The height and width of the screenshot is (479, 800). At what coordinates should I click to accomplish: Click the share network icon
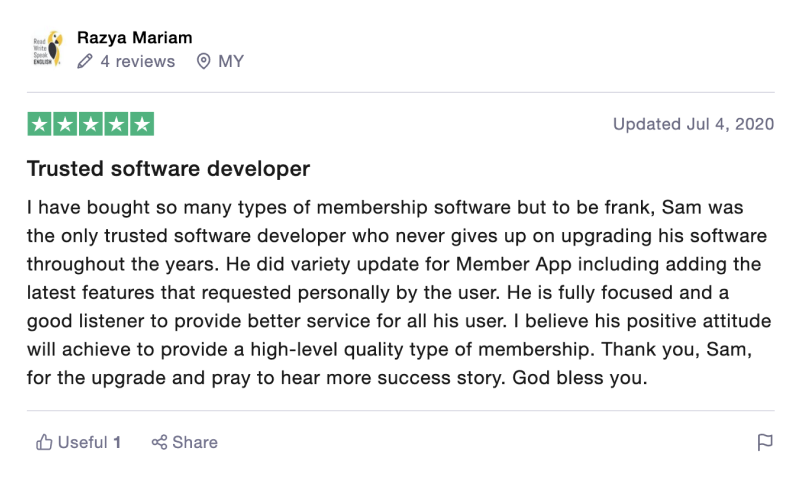(159, 442)
